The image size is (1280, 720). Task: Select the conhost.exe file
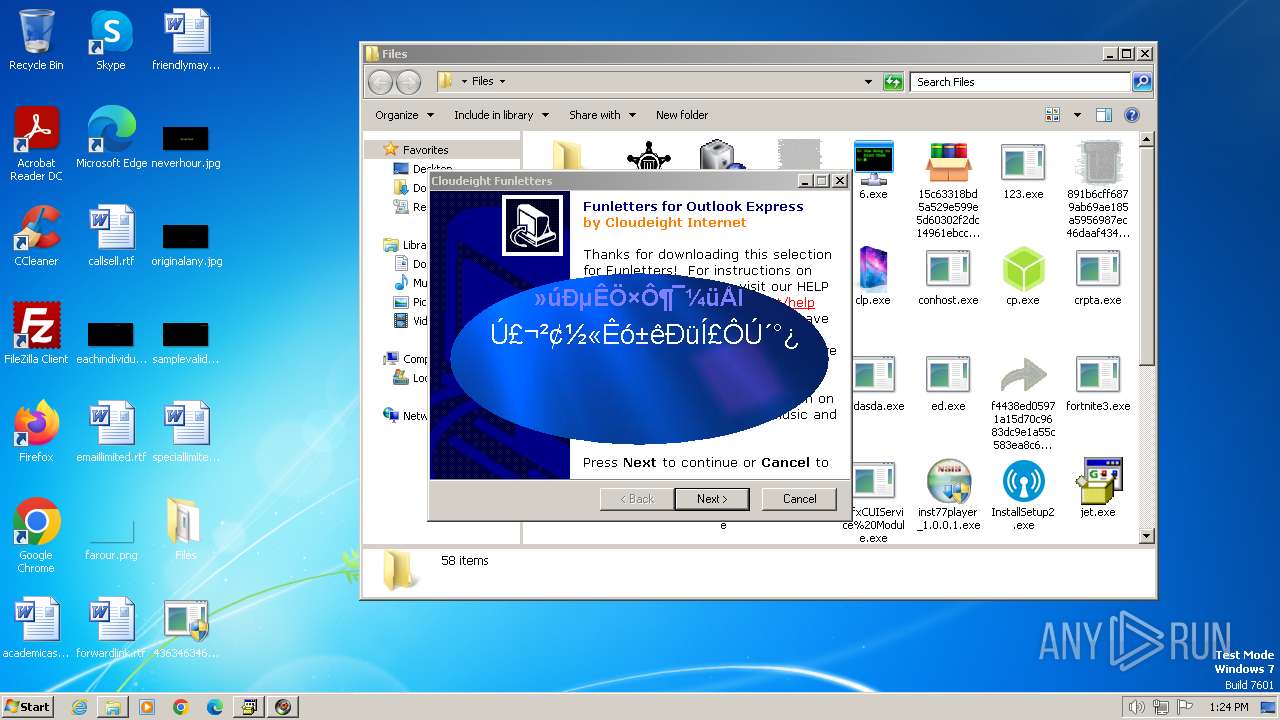click(x=948, y=276)
